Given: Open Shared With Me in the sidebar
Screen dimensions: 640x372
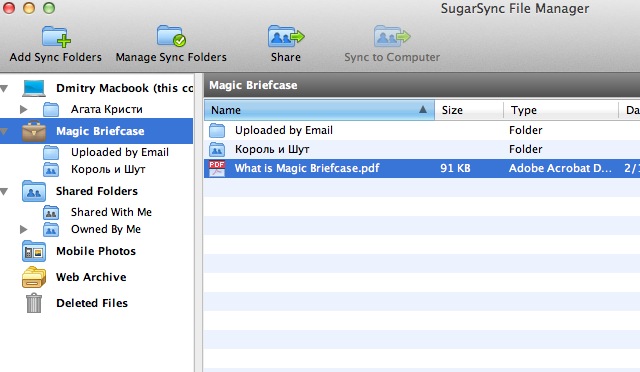Looking at the screenshot, I should (x=111, y=212).
